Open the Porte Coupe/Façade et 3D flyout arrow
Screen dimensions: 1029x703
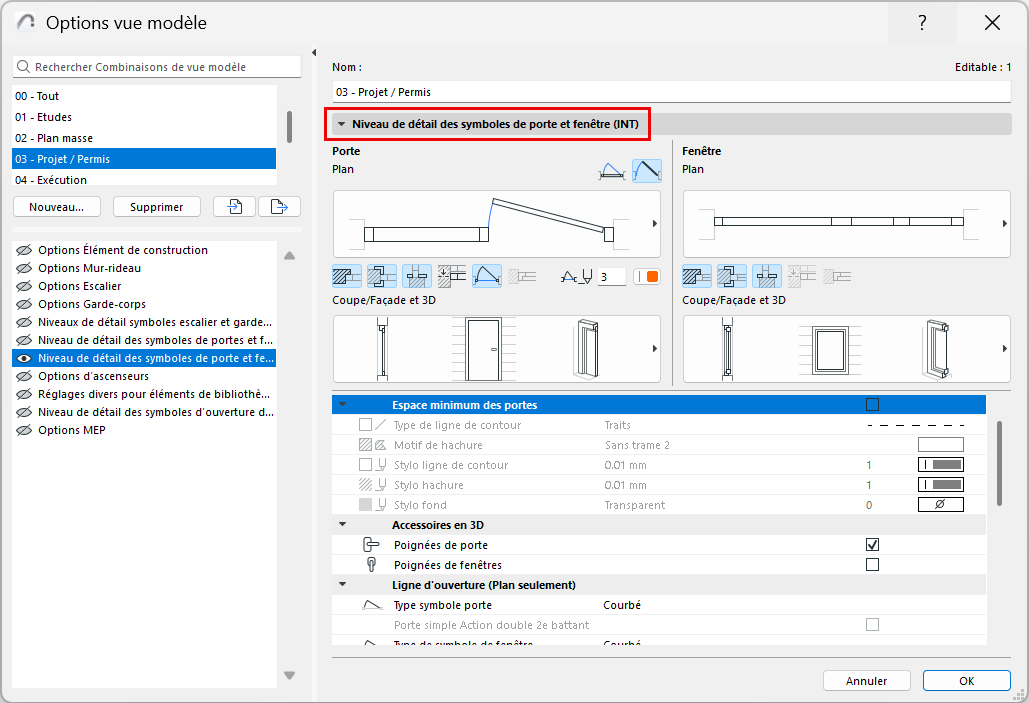(x=654, y=349)
